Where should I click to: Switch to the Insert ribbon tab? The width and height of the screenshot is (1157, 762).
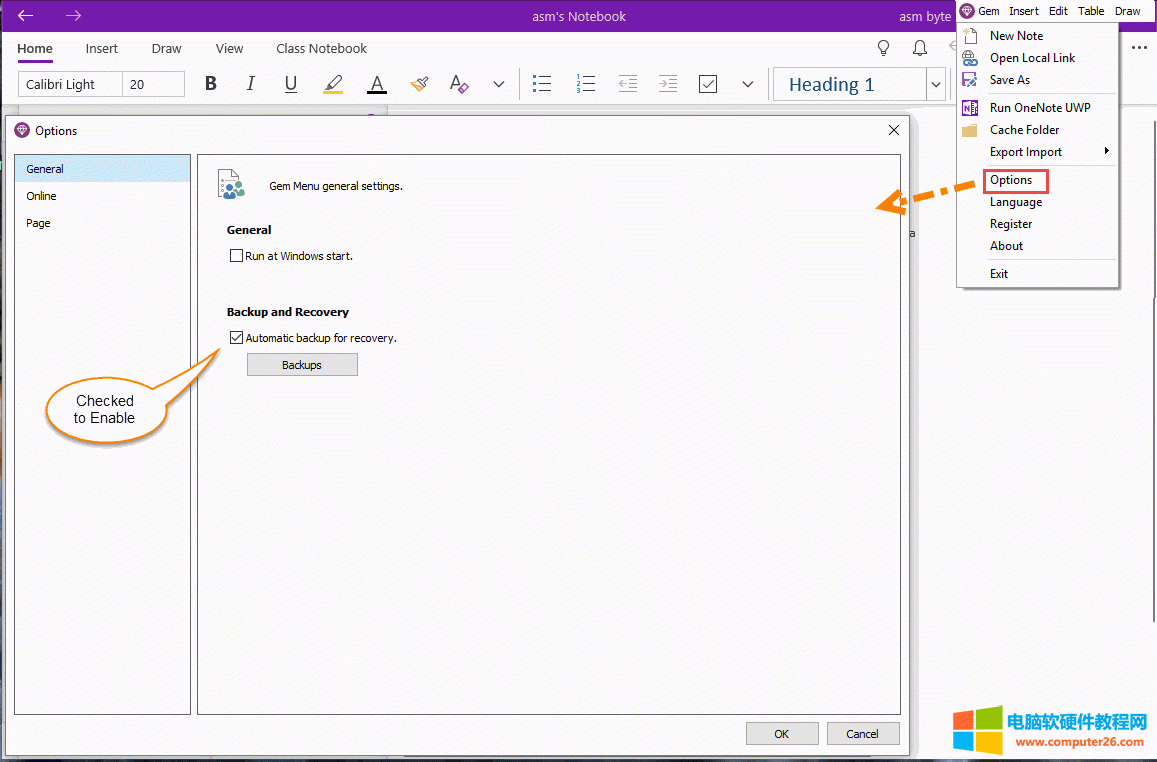[101, 48]
